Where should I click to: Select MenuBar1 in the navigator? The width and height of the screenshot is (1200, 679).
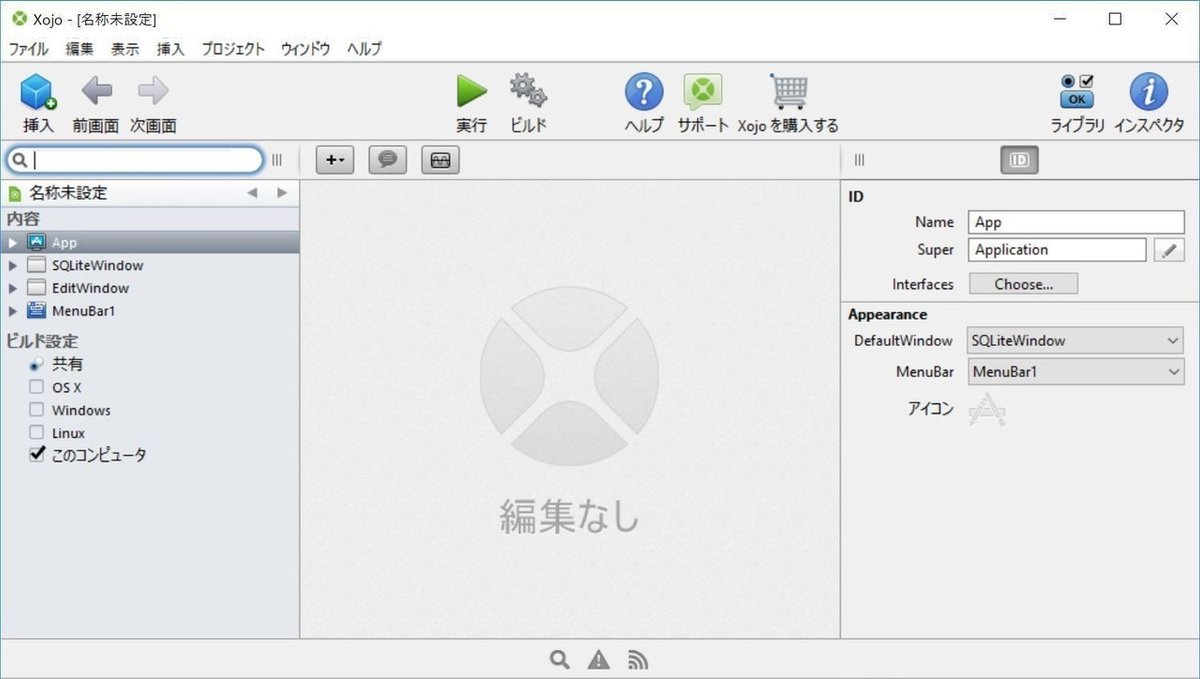[83, 311]
